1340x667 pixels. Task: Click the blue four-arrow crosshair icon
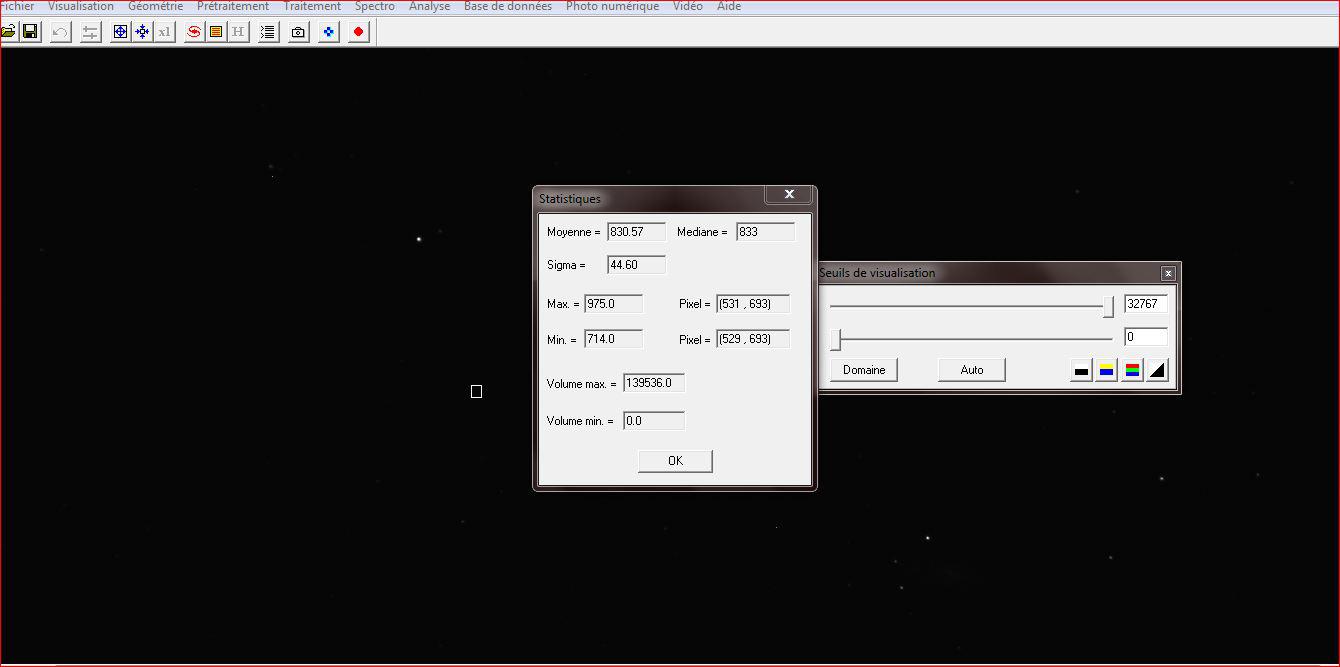pyautogui.click(x=142, y=32)
